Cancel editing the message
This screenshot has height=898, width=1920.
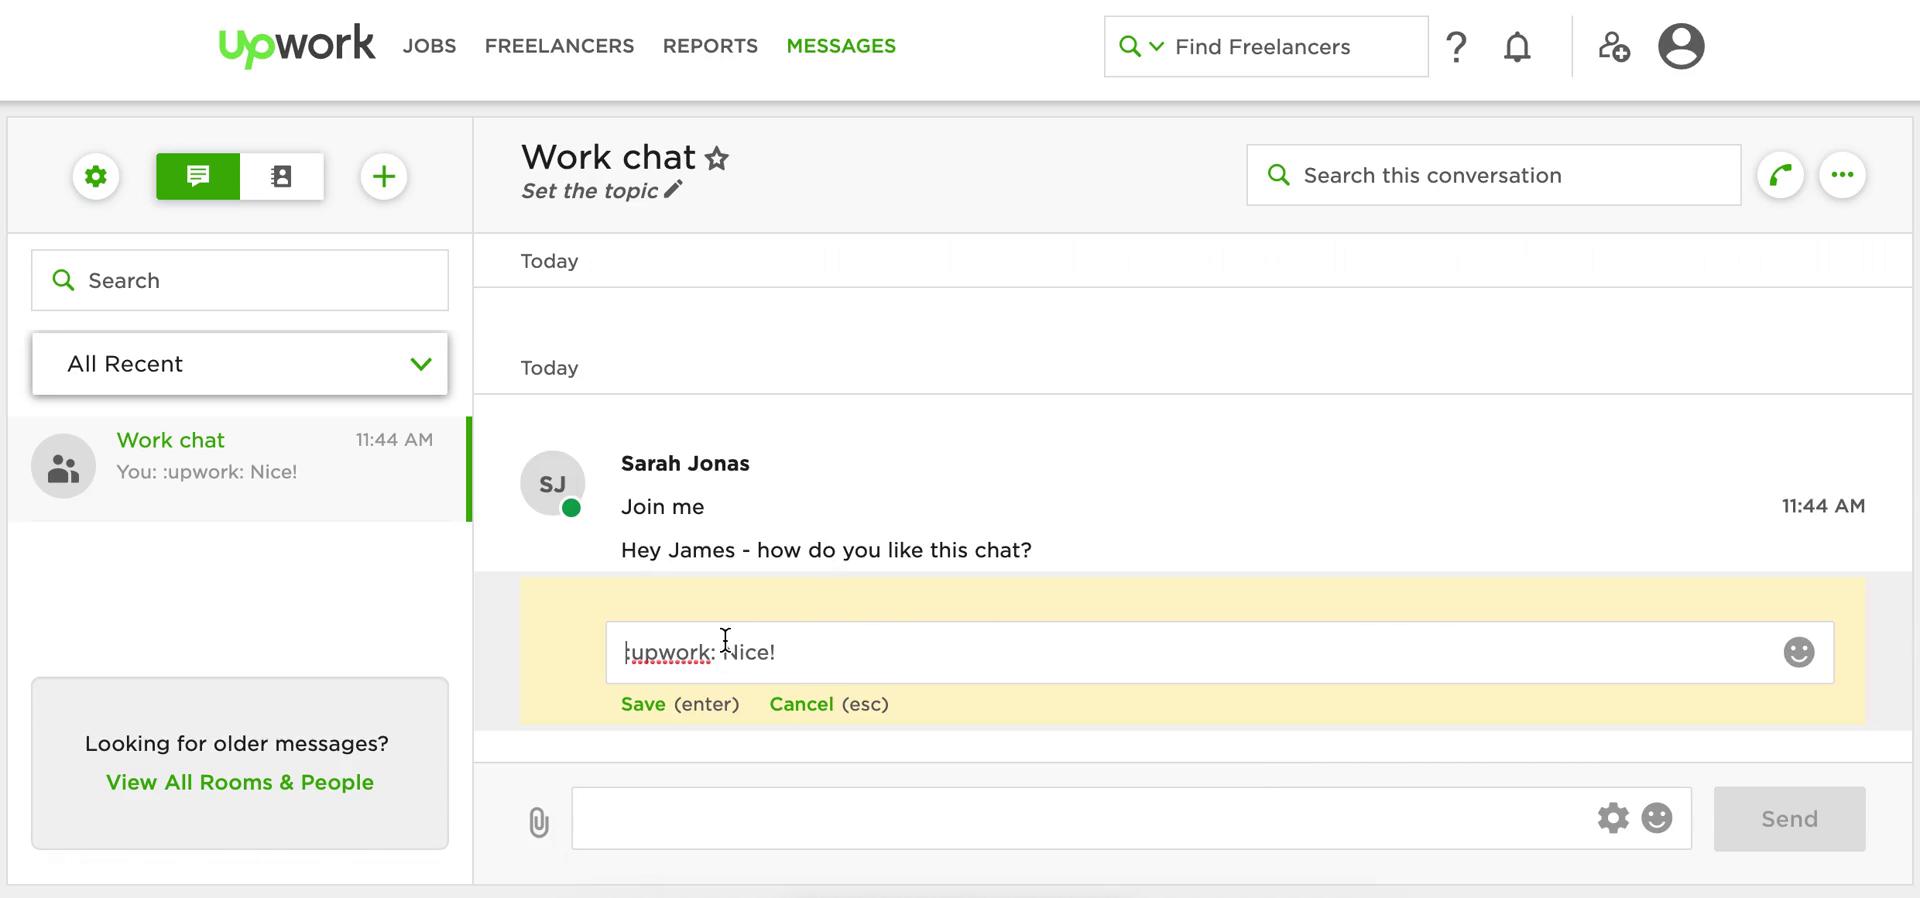click(x=801, y=704)
